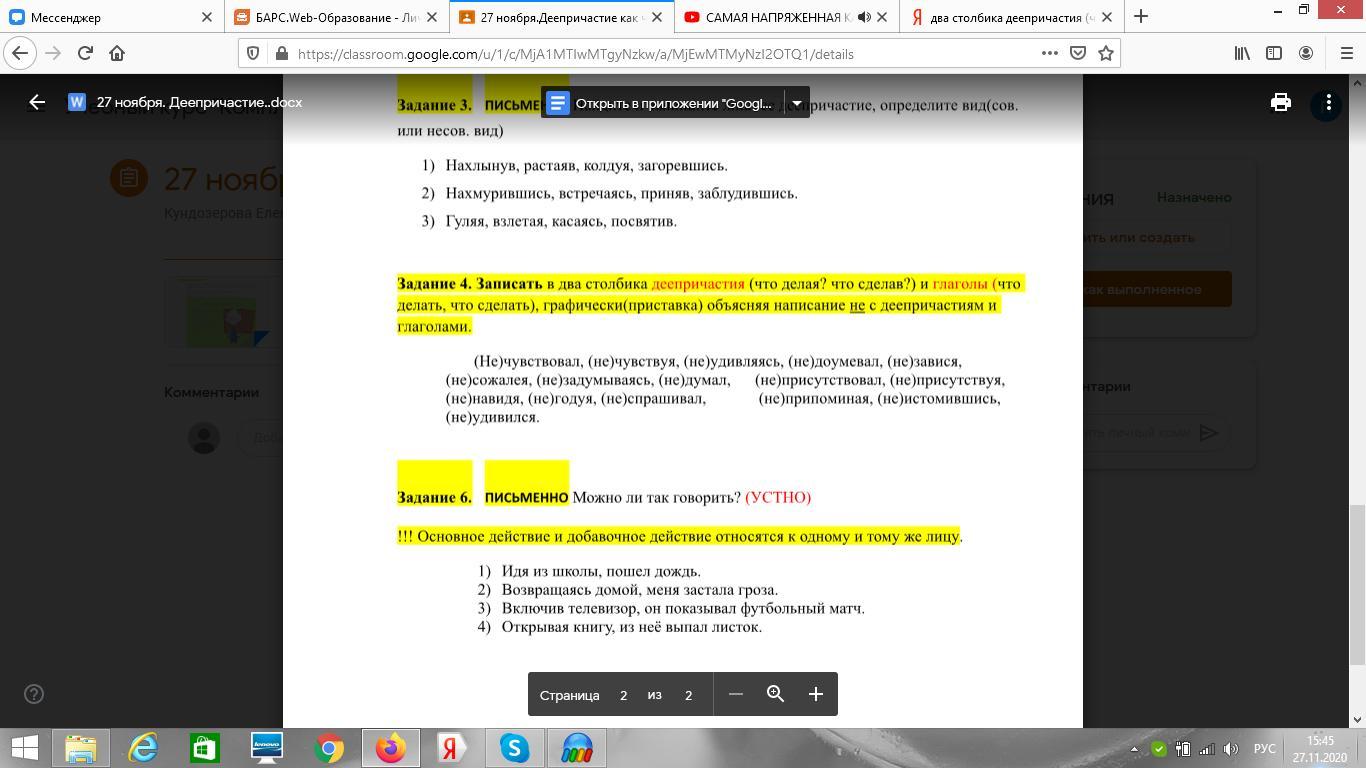Click the network signal tray icon

click(x=1207, y=749)
